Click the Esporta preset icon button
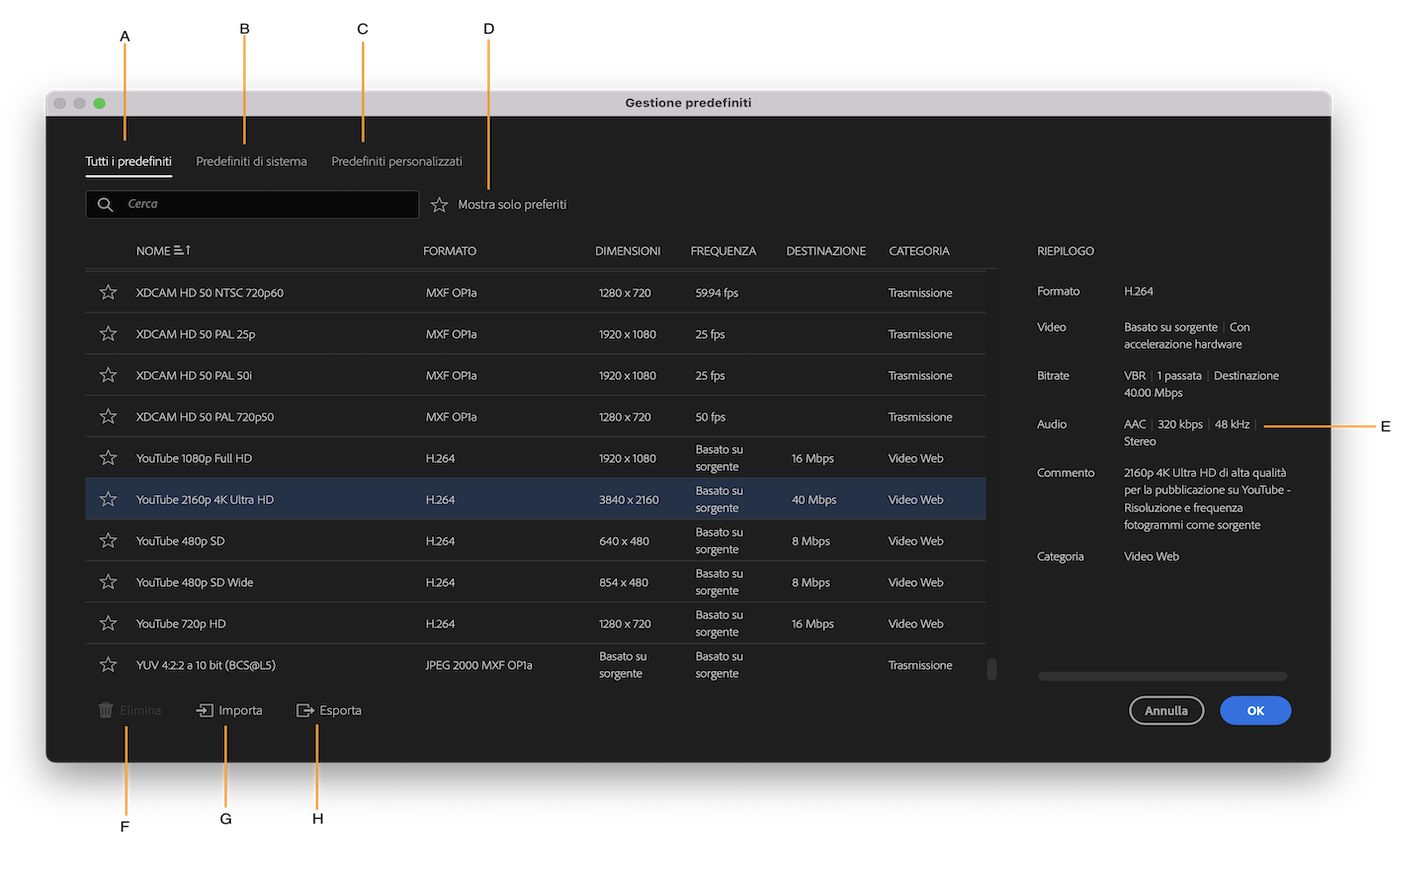The image size is (1413, 871). point(305,710)
